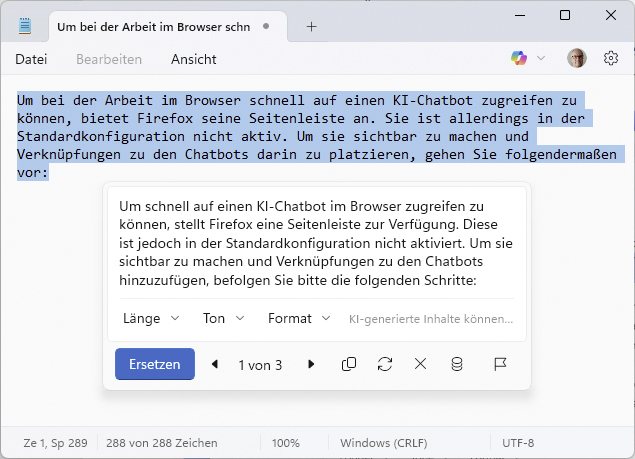Click the UTF-8 encoding status
This screenshot has width=635, height=459.
tap(518, 443)
